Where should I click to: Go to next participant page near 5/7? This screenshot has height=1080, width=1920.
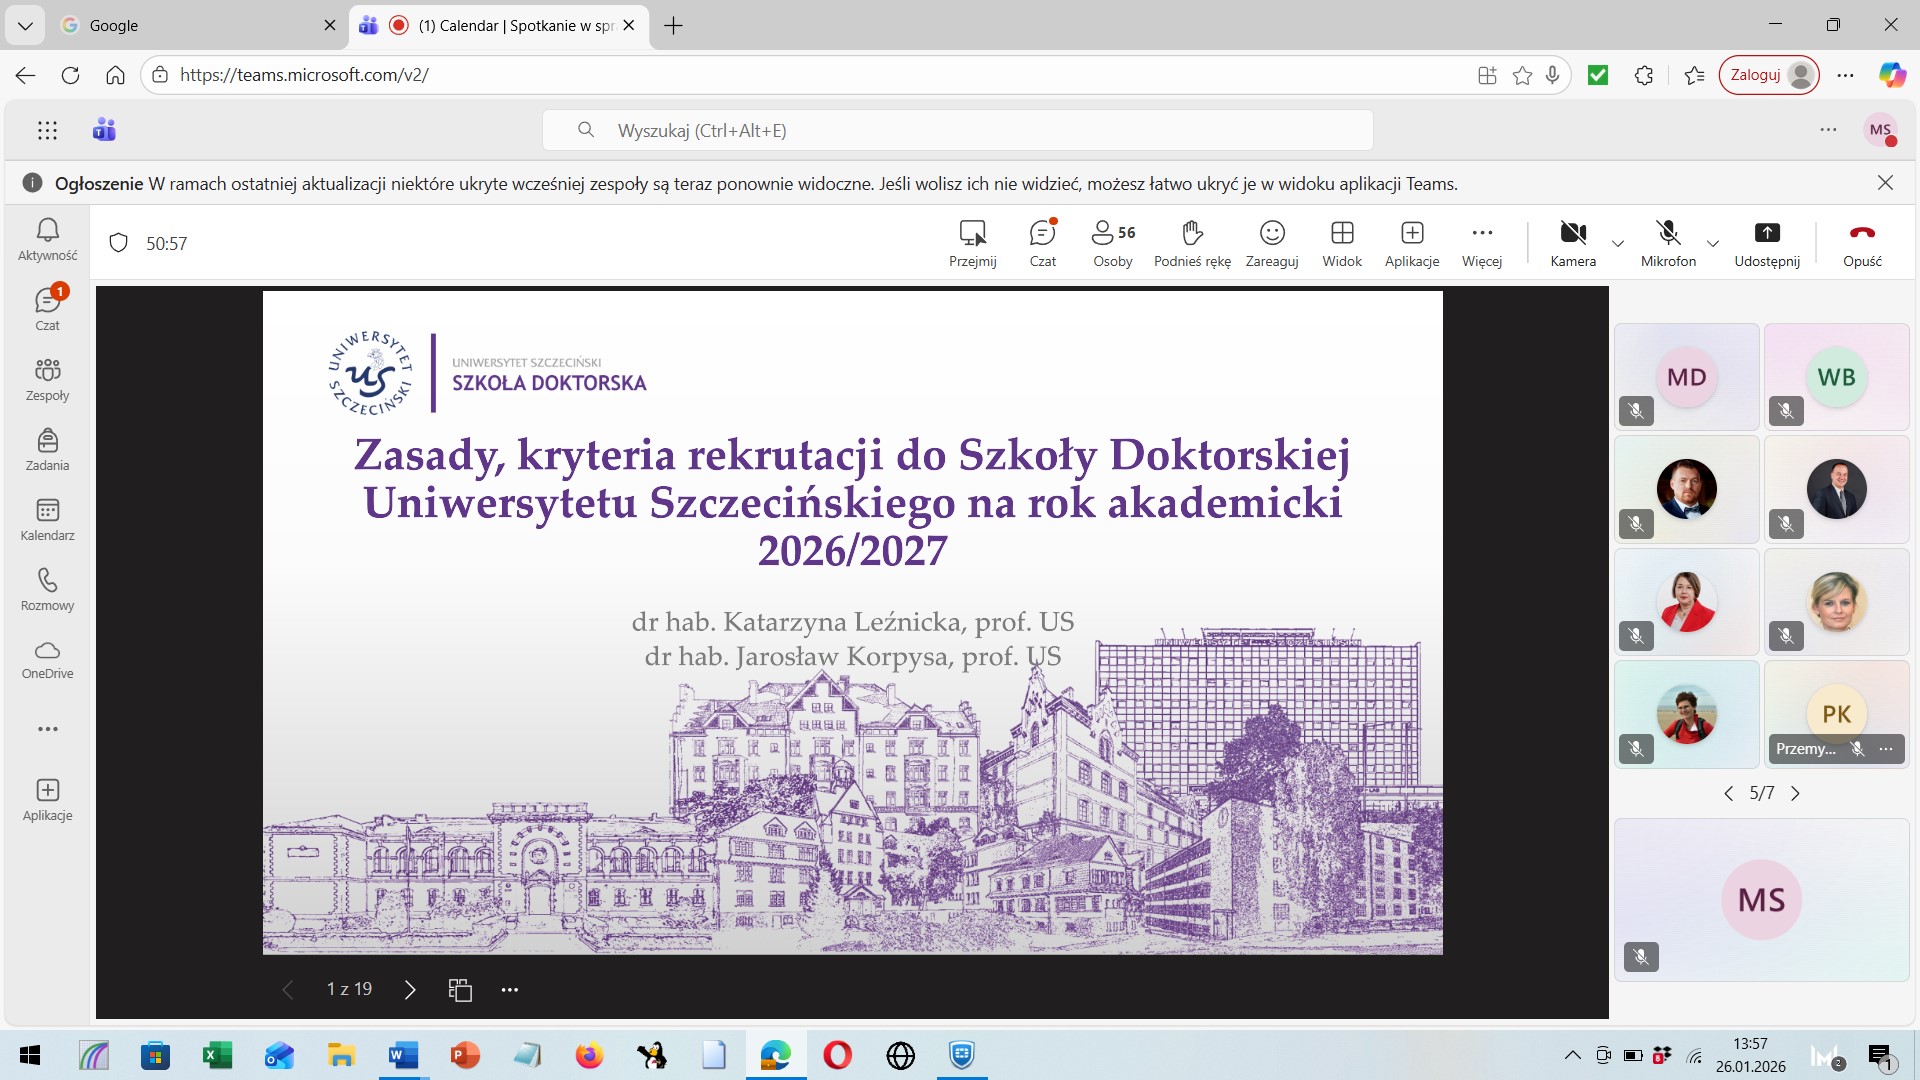coord(1796,793)
